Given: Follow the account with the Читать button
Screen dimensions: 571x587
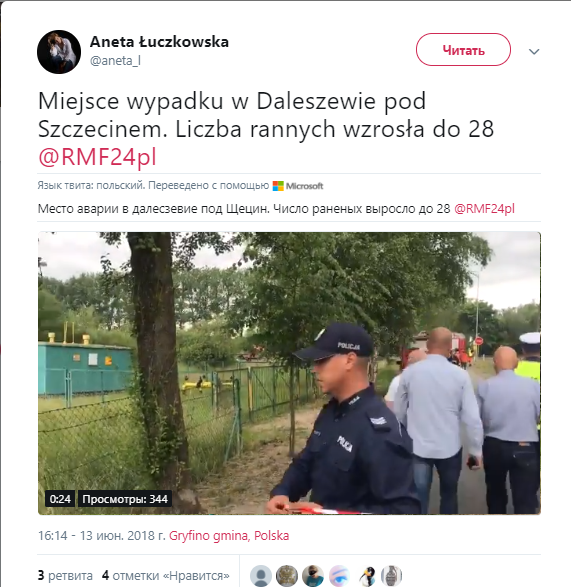Looking at the screenshot, I should [463, 50].
